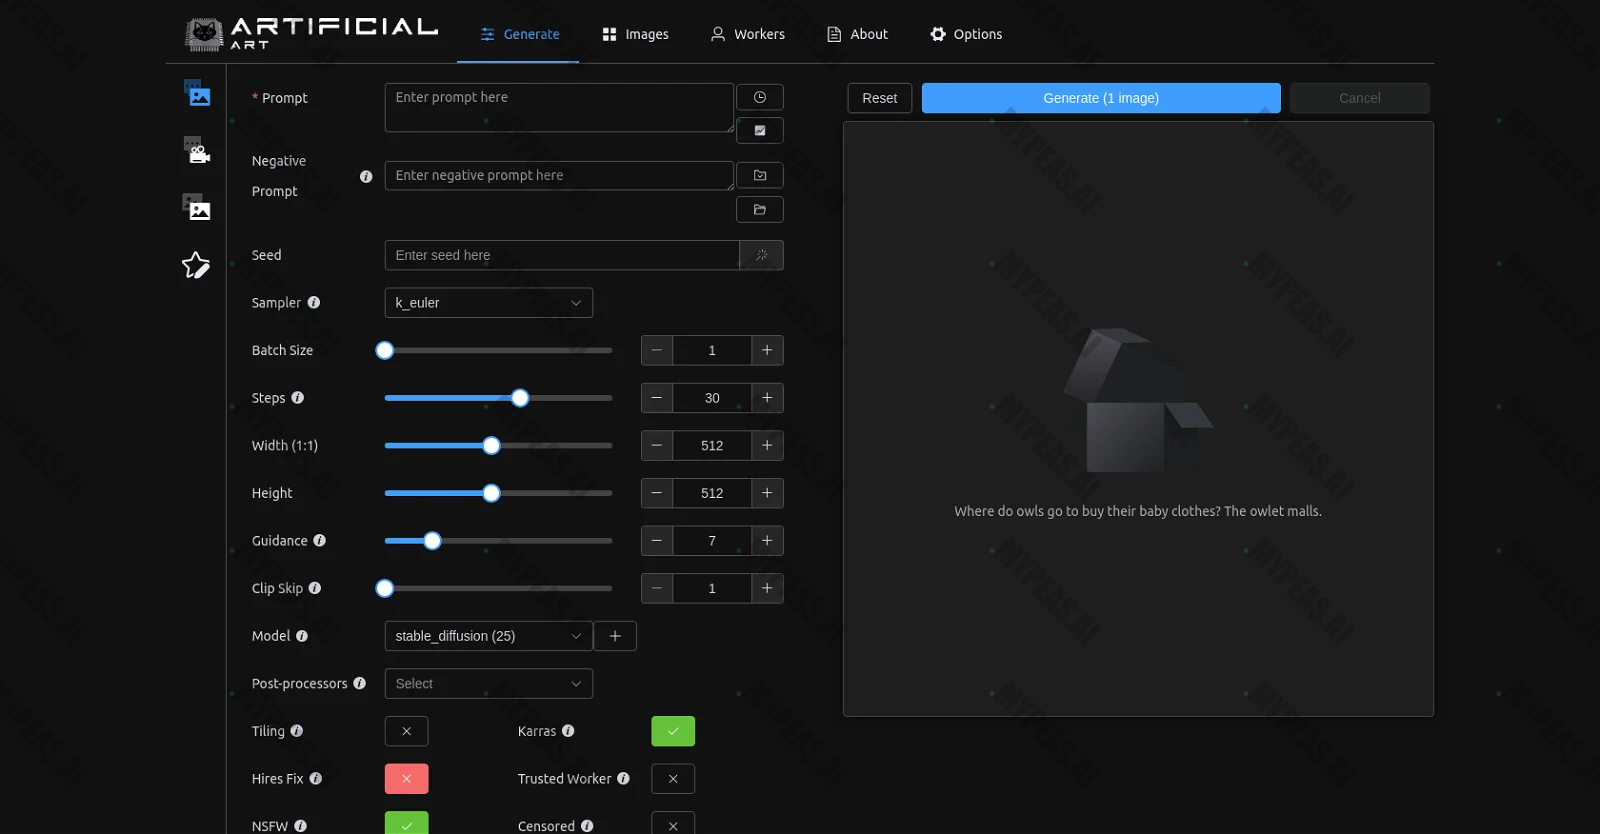Toggle the Tiling switch

[x=407, y=731]
